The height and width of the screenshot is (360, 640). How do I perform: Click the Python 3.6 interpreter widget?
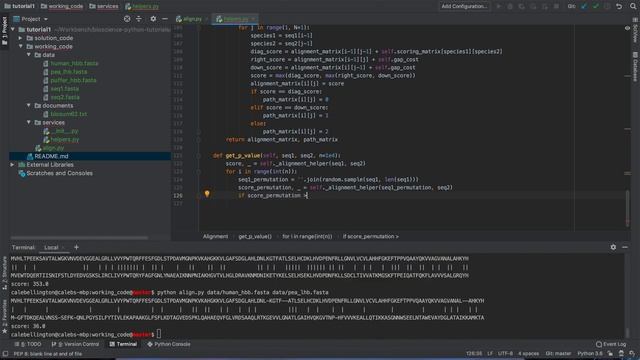[x=590, y=353]
